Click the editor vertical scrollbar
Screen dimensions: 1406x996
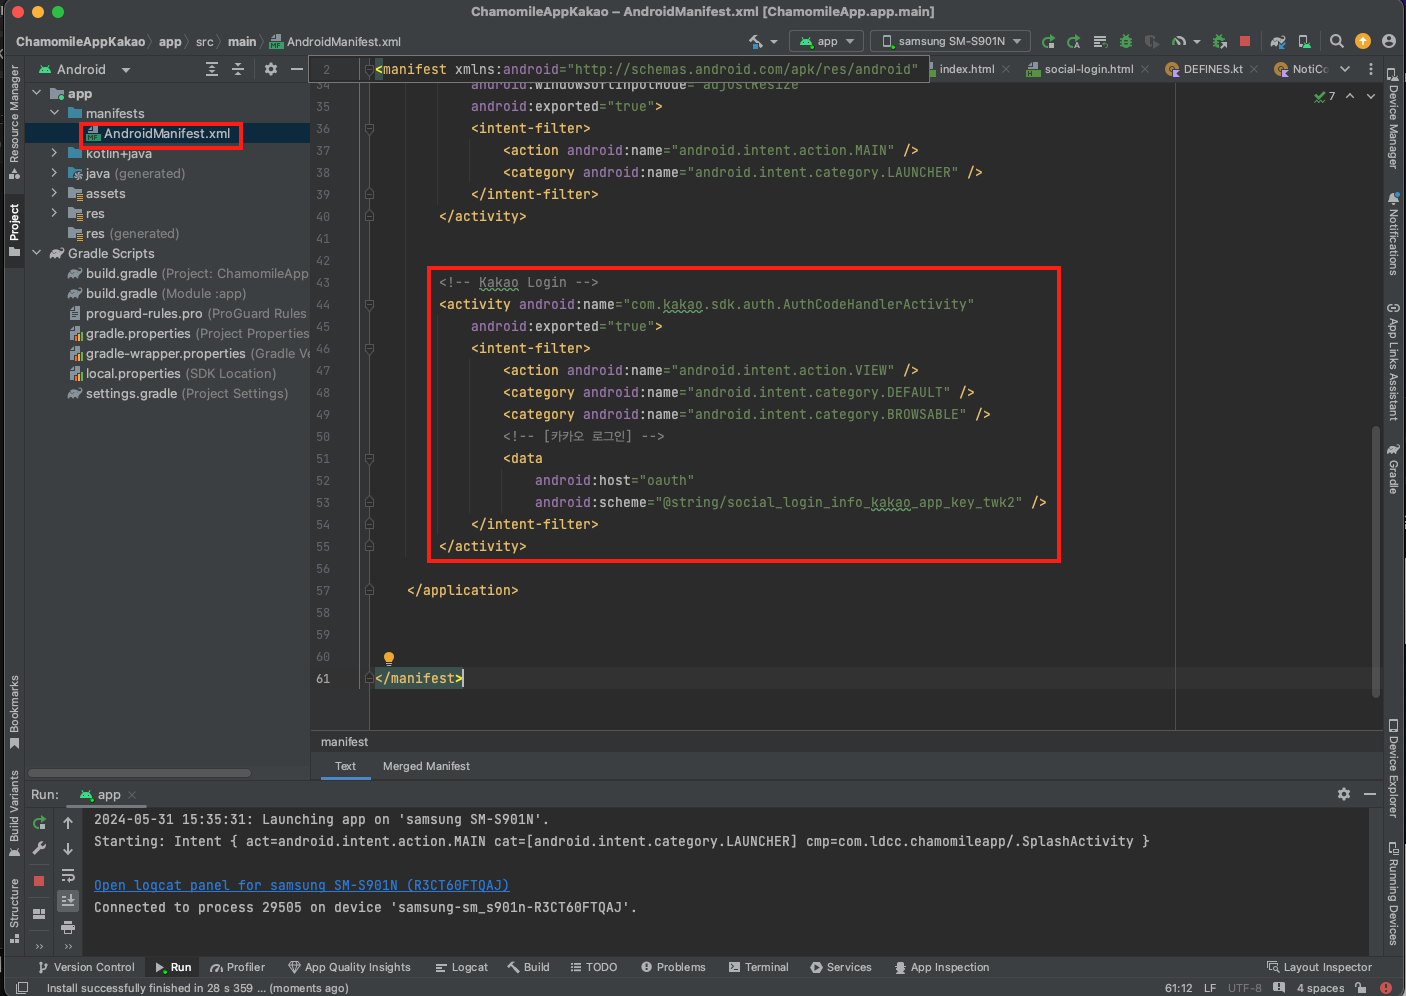[1376, 560]
